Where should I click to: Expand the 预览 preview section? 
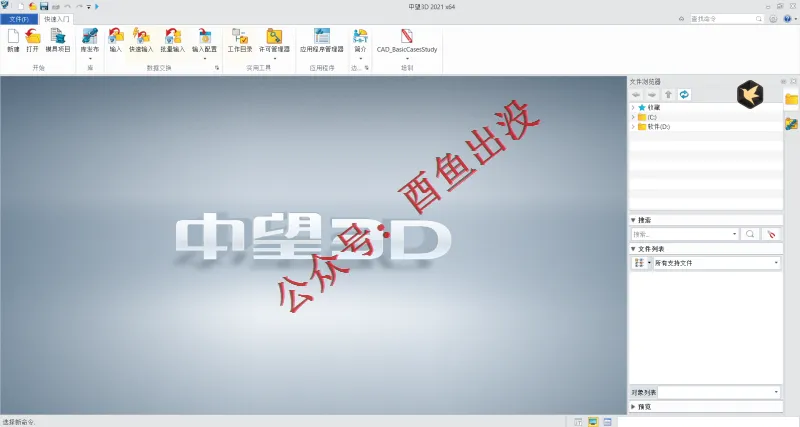[x=633, y=407]
